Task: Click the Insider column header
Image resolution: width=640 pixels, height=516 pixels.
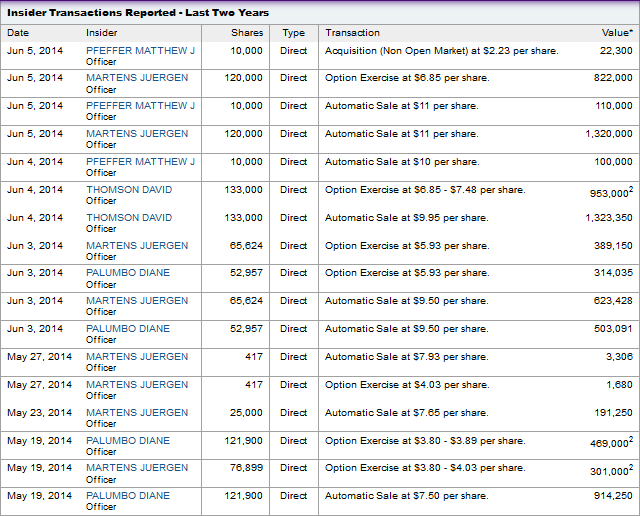Action: pyautogui.click(x=102, y=33)
